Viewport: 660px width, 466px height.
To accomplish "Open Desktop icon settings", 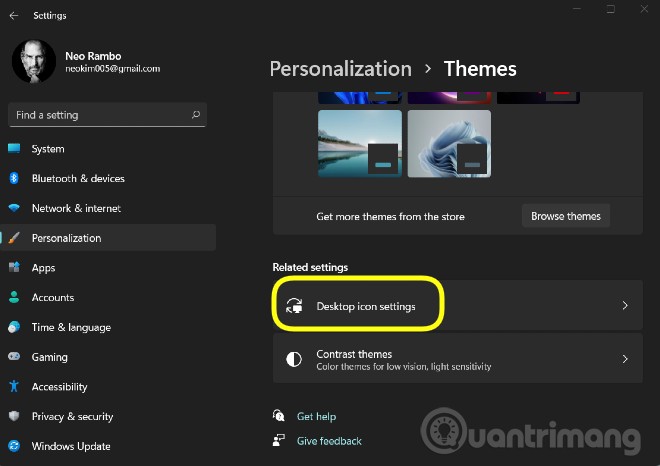I will [458, 305].
